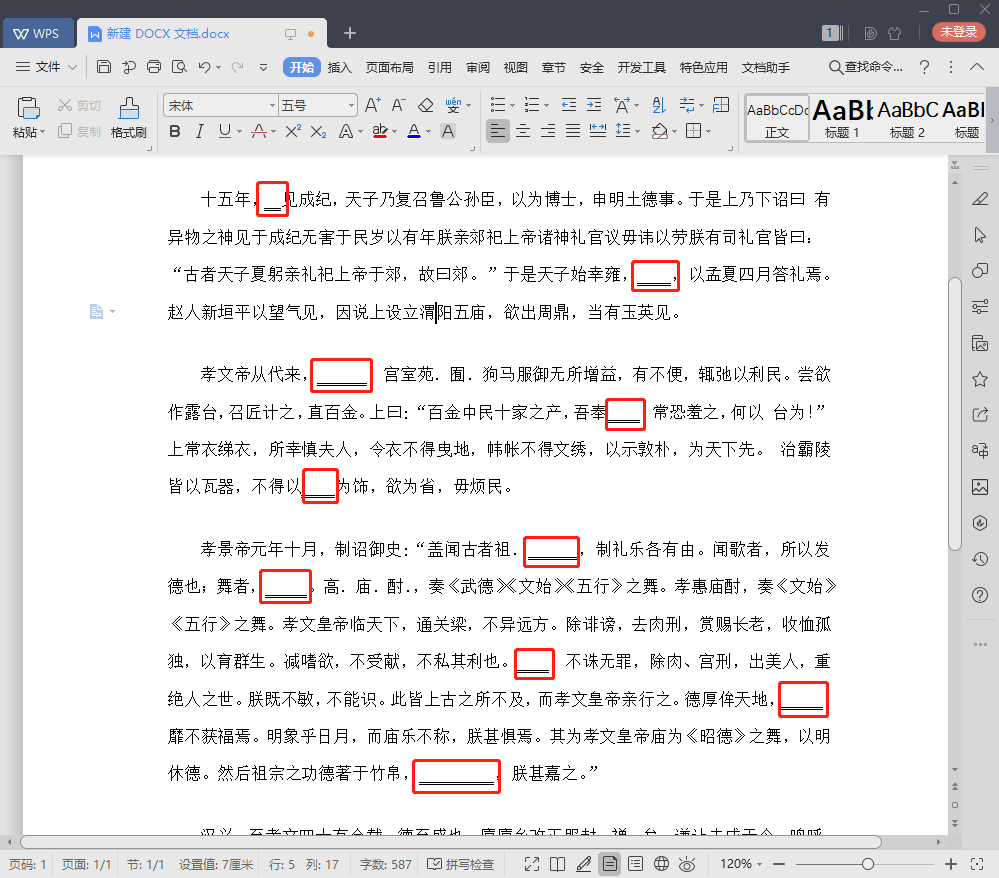
Task: Click the 标题 1 style thumbnail
Action: coord(841,117)
